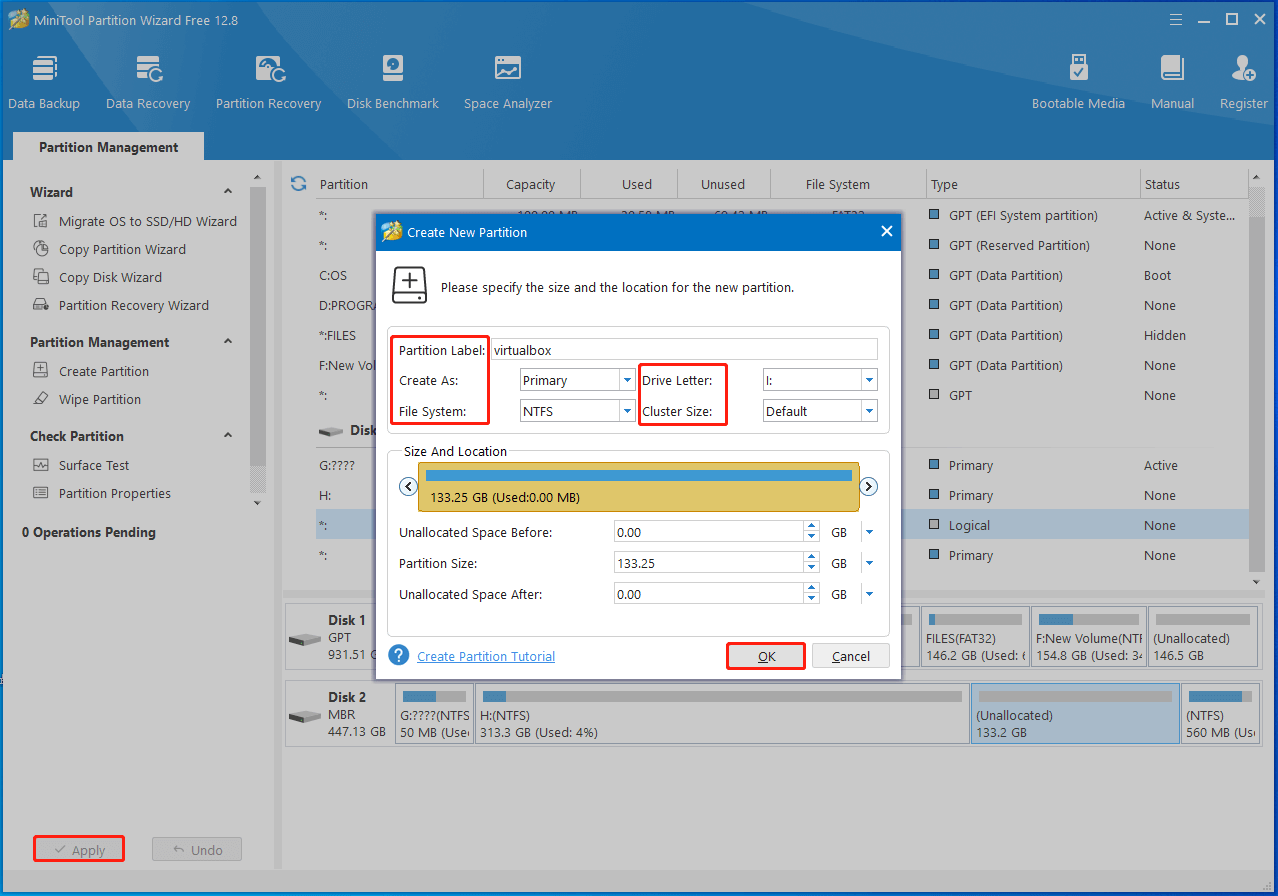Click OK in Create New Partition dialog
Screen dimensions: 1278x896
click(x=766, y=656)
